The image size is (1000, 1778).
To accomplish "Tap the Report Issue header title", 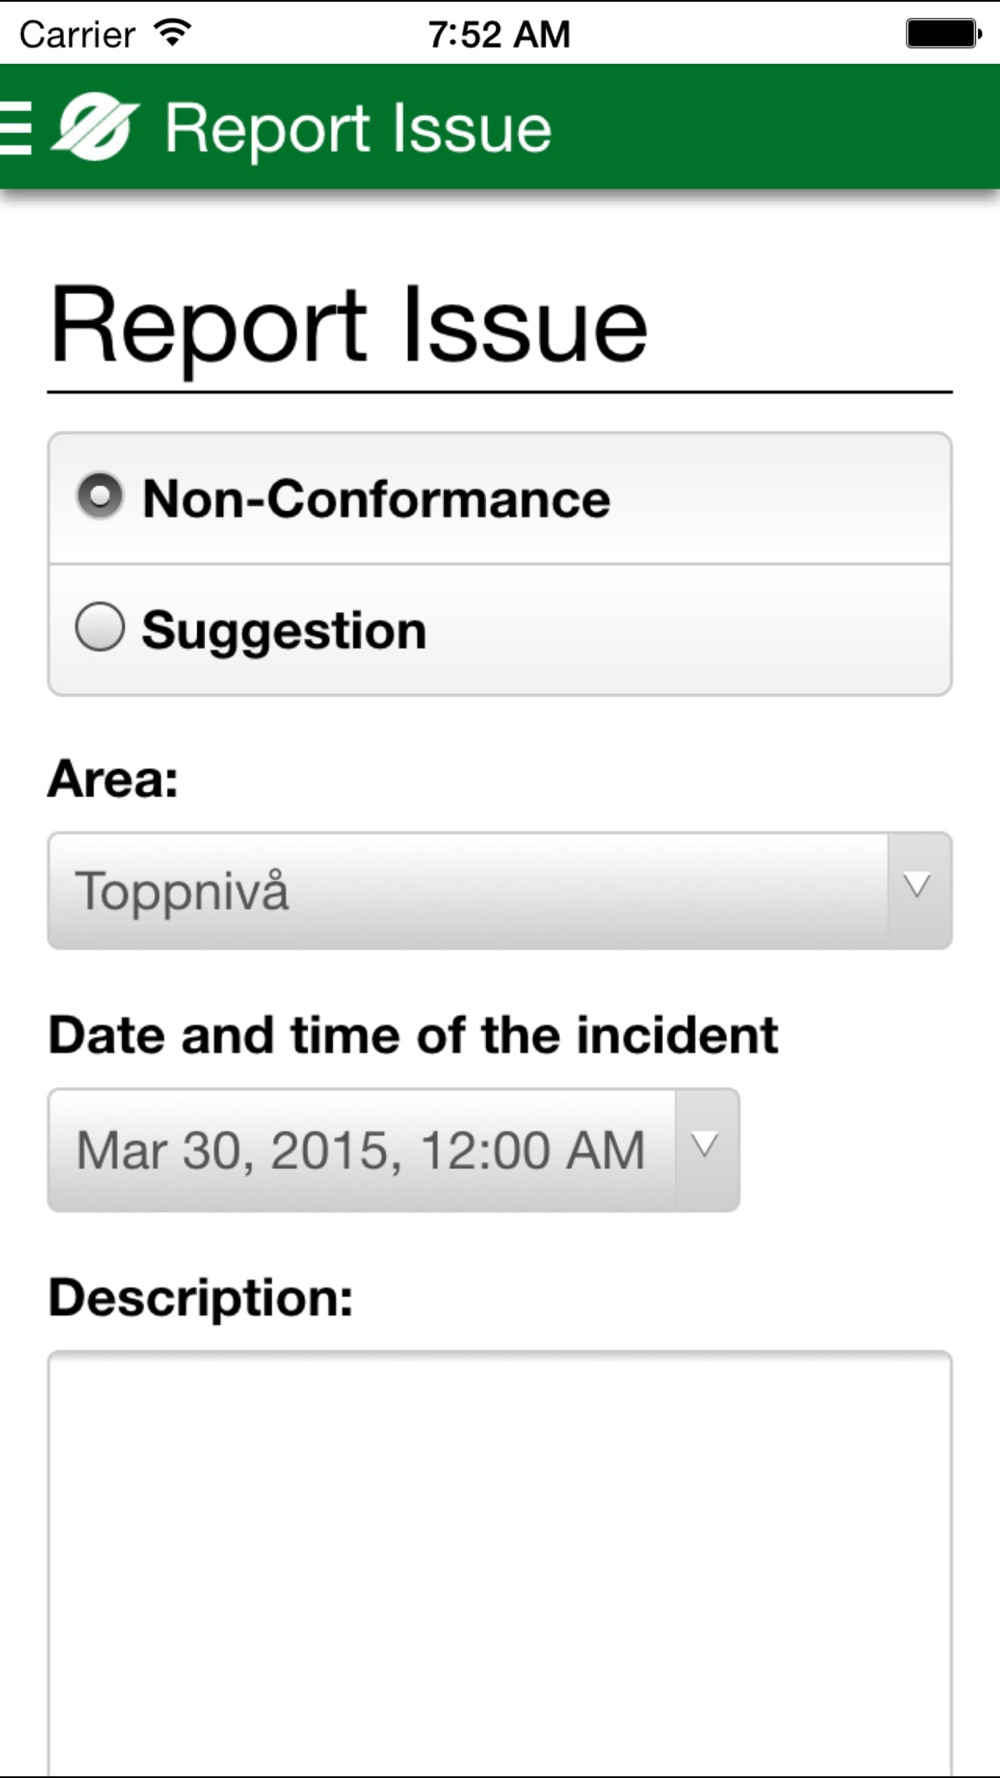I will pos(358,129).
